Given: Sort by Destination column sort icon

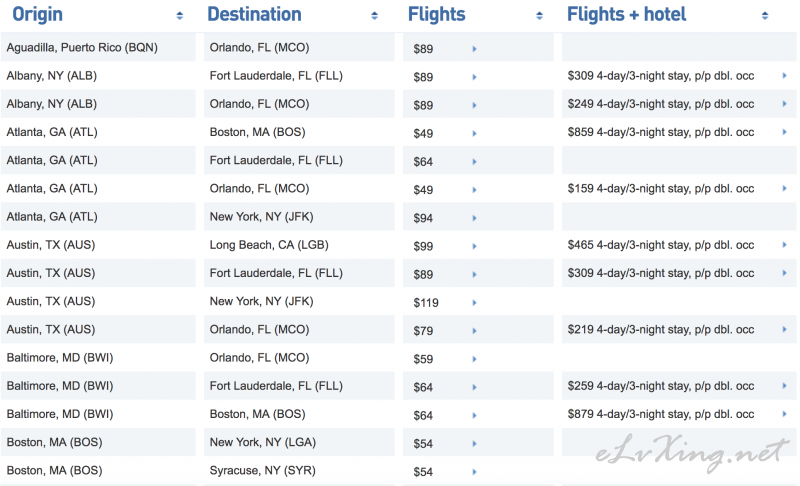Looking at the screenshot, I should point(374,16).
